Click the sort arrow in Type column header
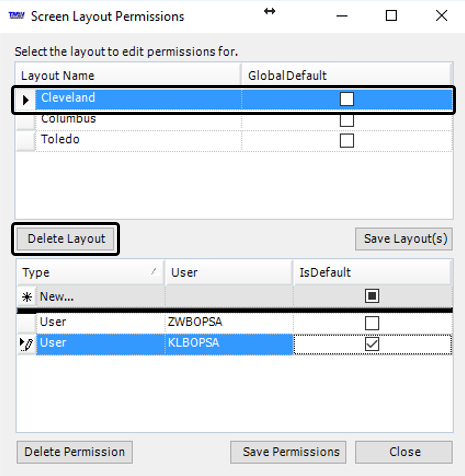Image resolution: width=465 pixels, height=476 pixels. 154,271
